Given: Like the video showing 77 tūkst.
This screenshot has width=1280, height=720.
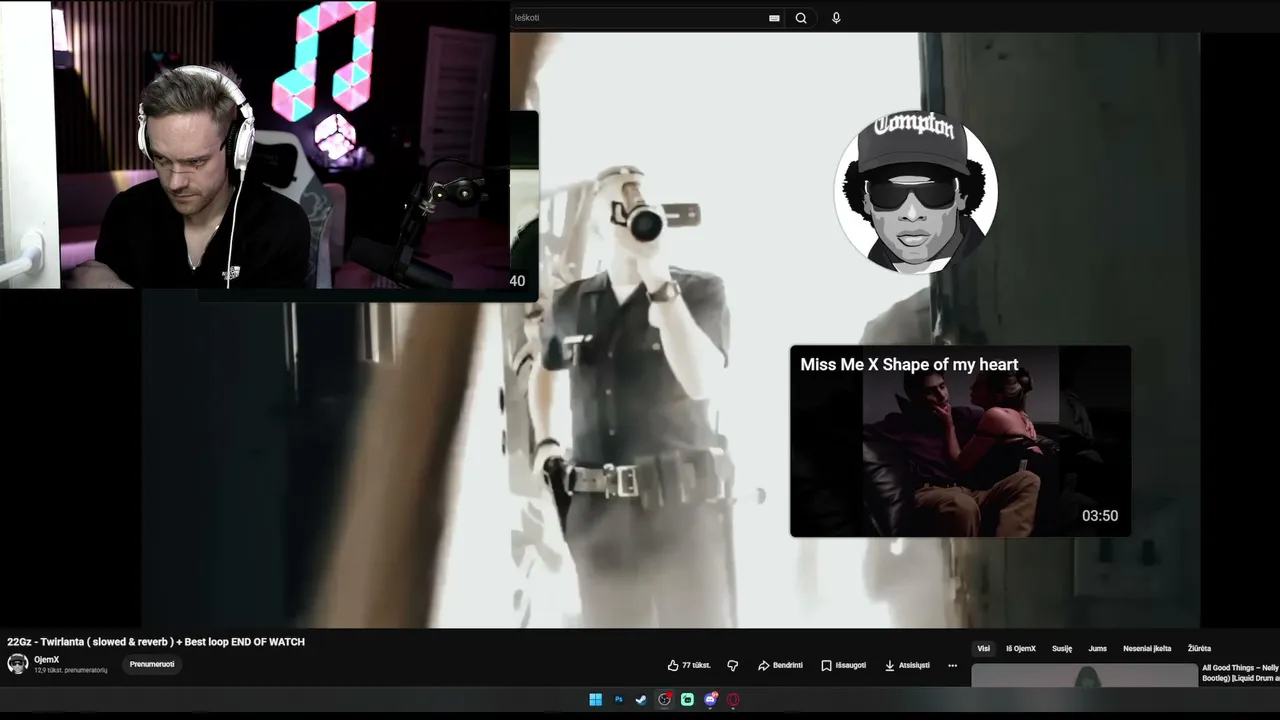Looking at the screenshot, I should [689, 665].
